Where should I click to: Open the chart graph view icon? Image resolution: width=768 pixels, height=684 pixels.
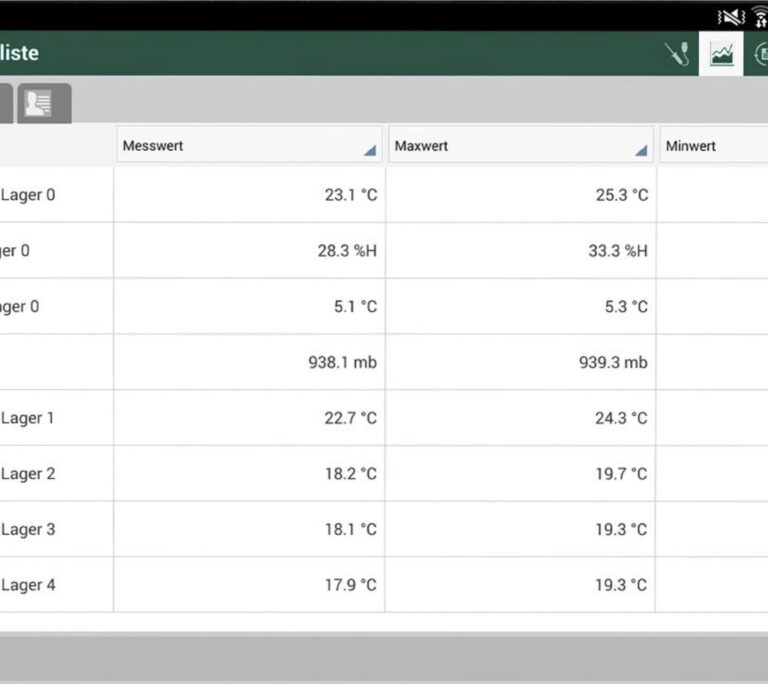[x=721, y=54]
